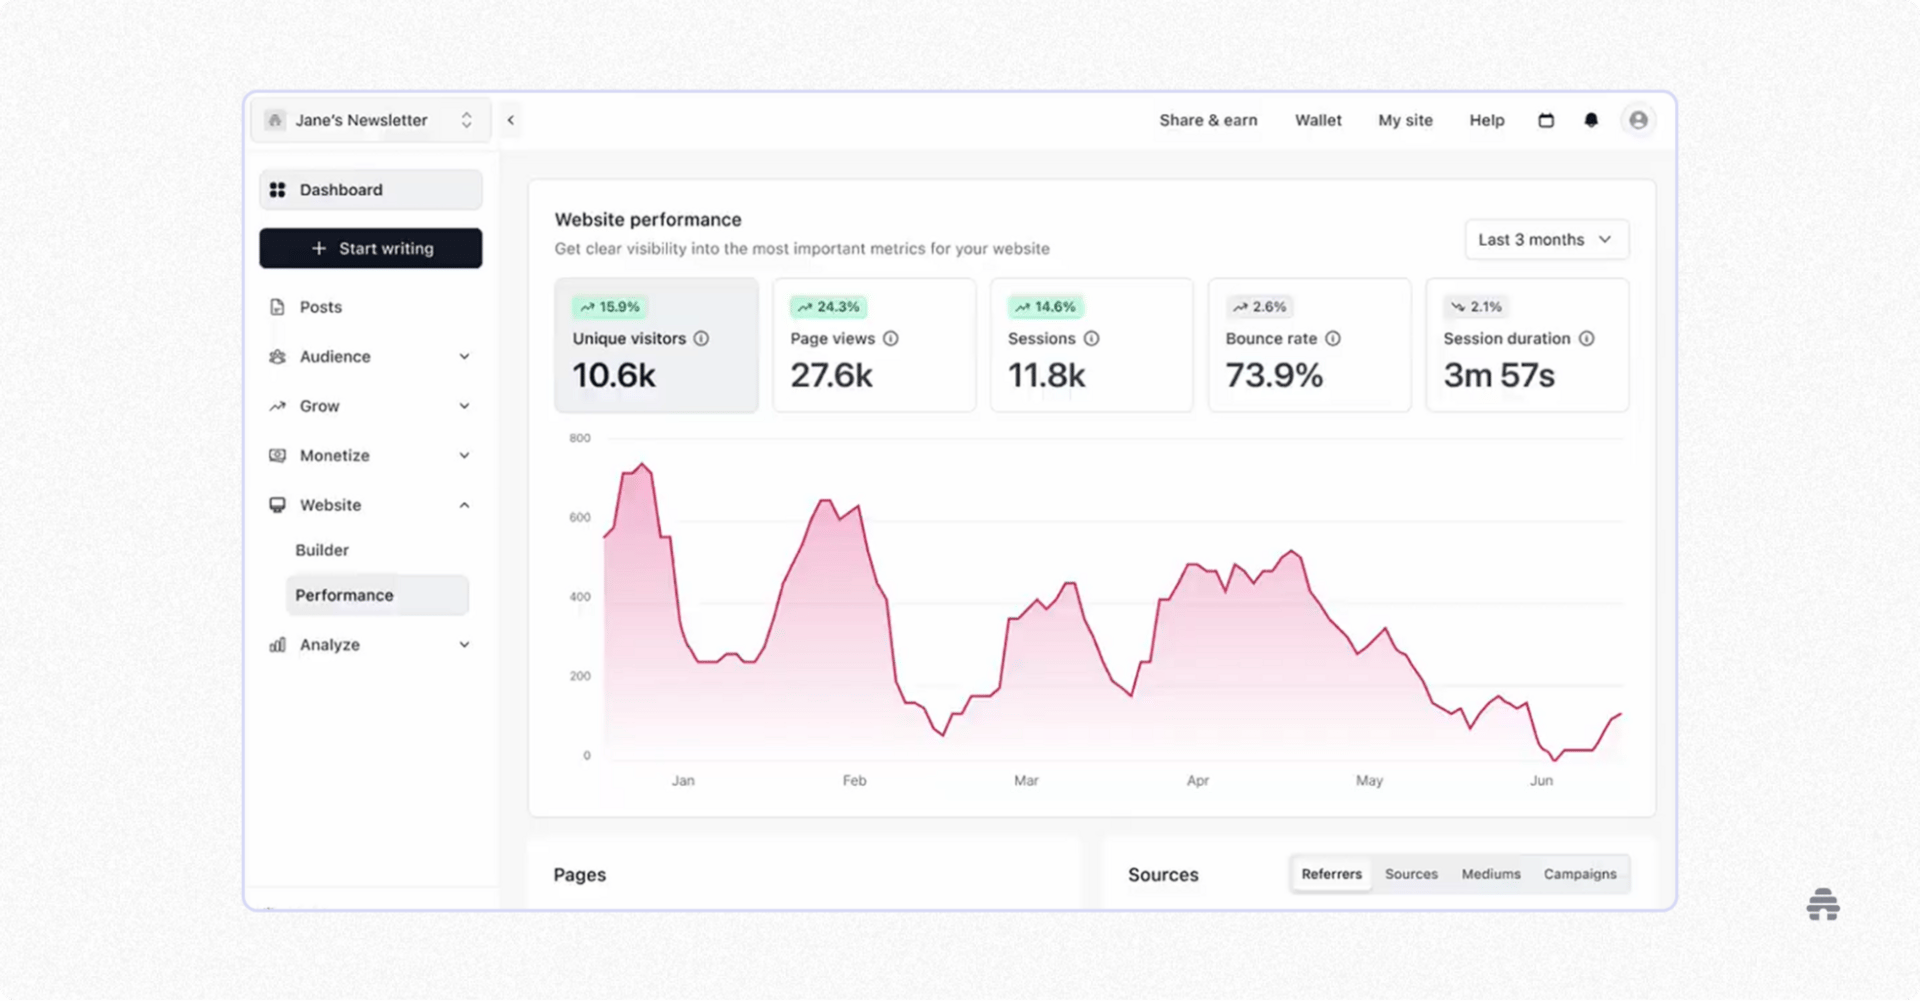
Task: Collapse the Website sidebar section
Action: [370, 505]
